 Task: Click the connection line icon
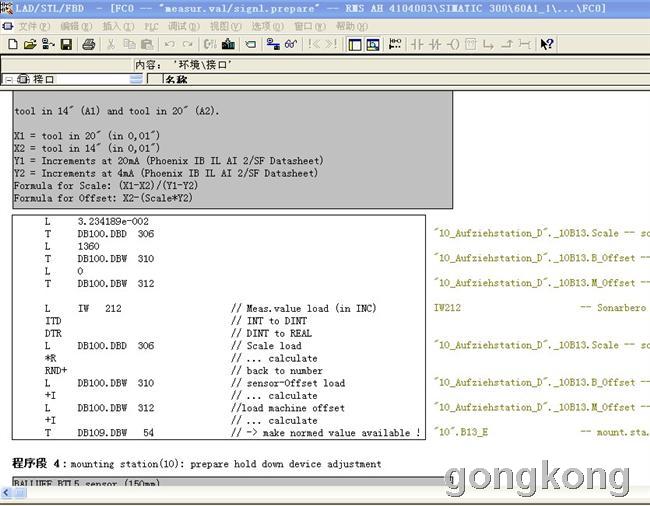(x=525, y=44)
